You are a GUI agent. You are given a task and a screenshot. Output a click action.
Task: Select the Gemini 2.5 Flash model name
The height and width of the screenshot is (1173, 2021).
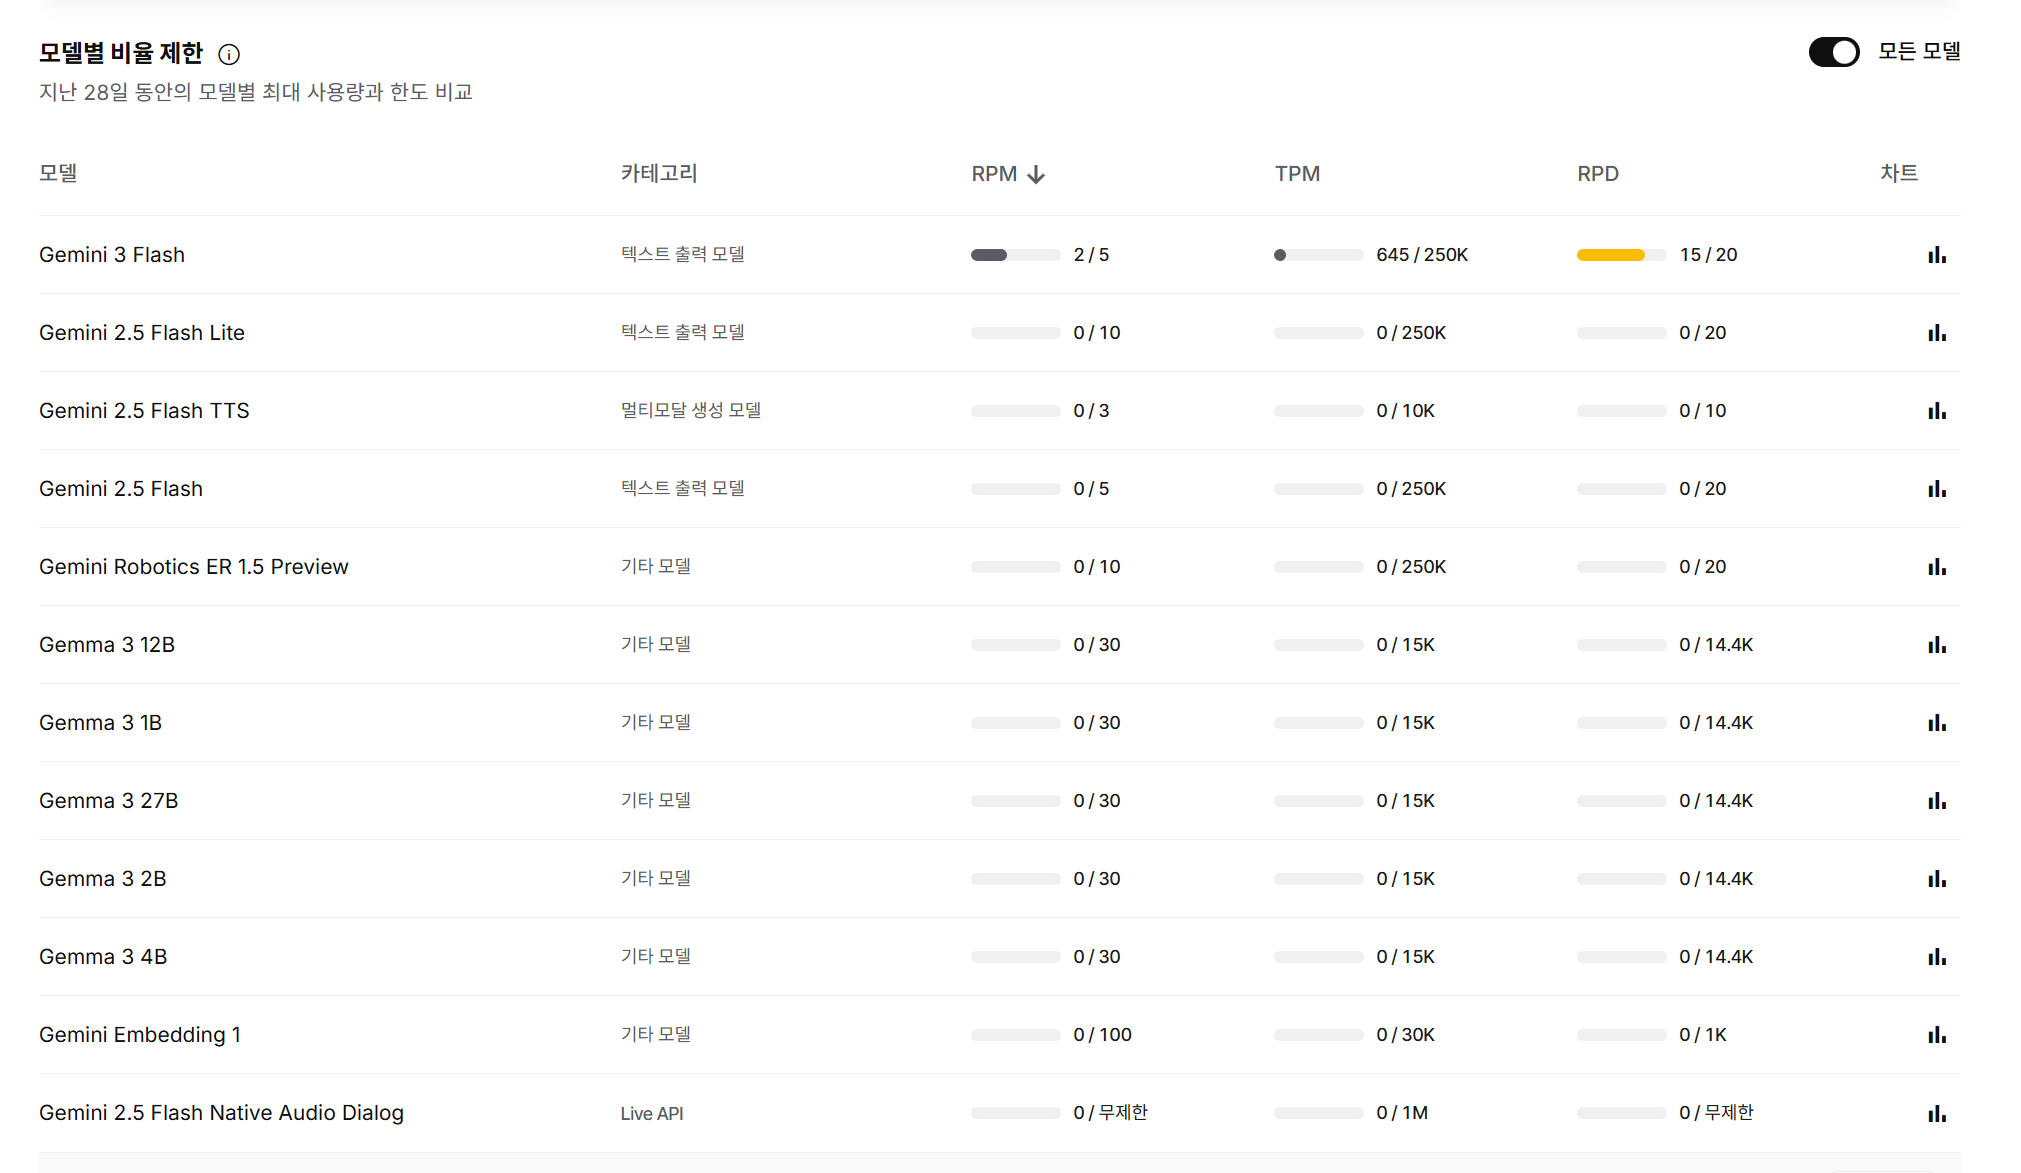coord(121,489)
